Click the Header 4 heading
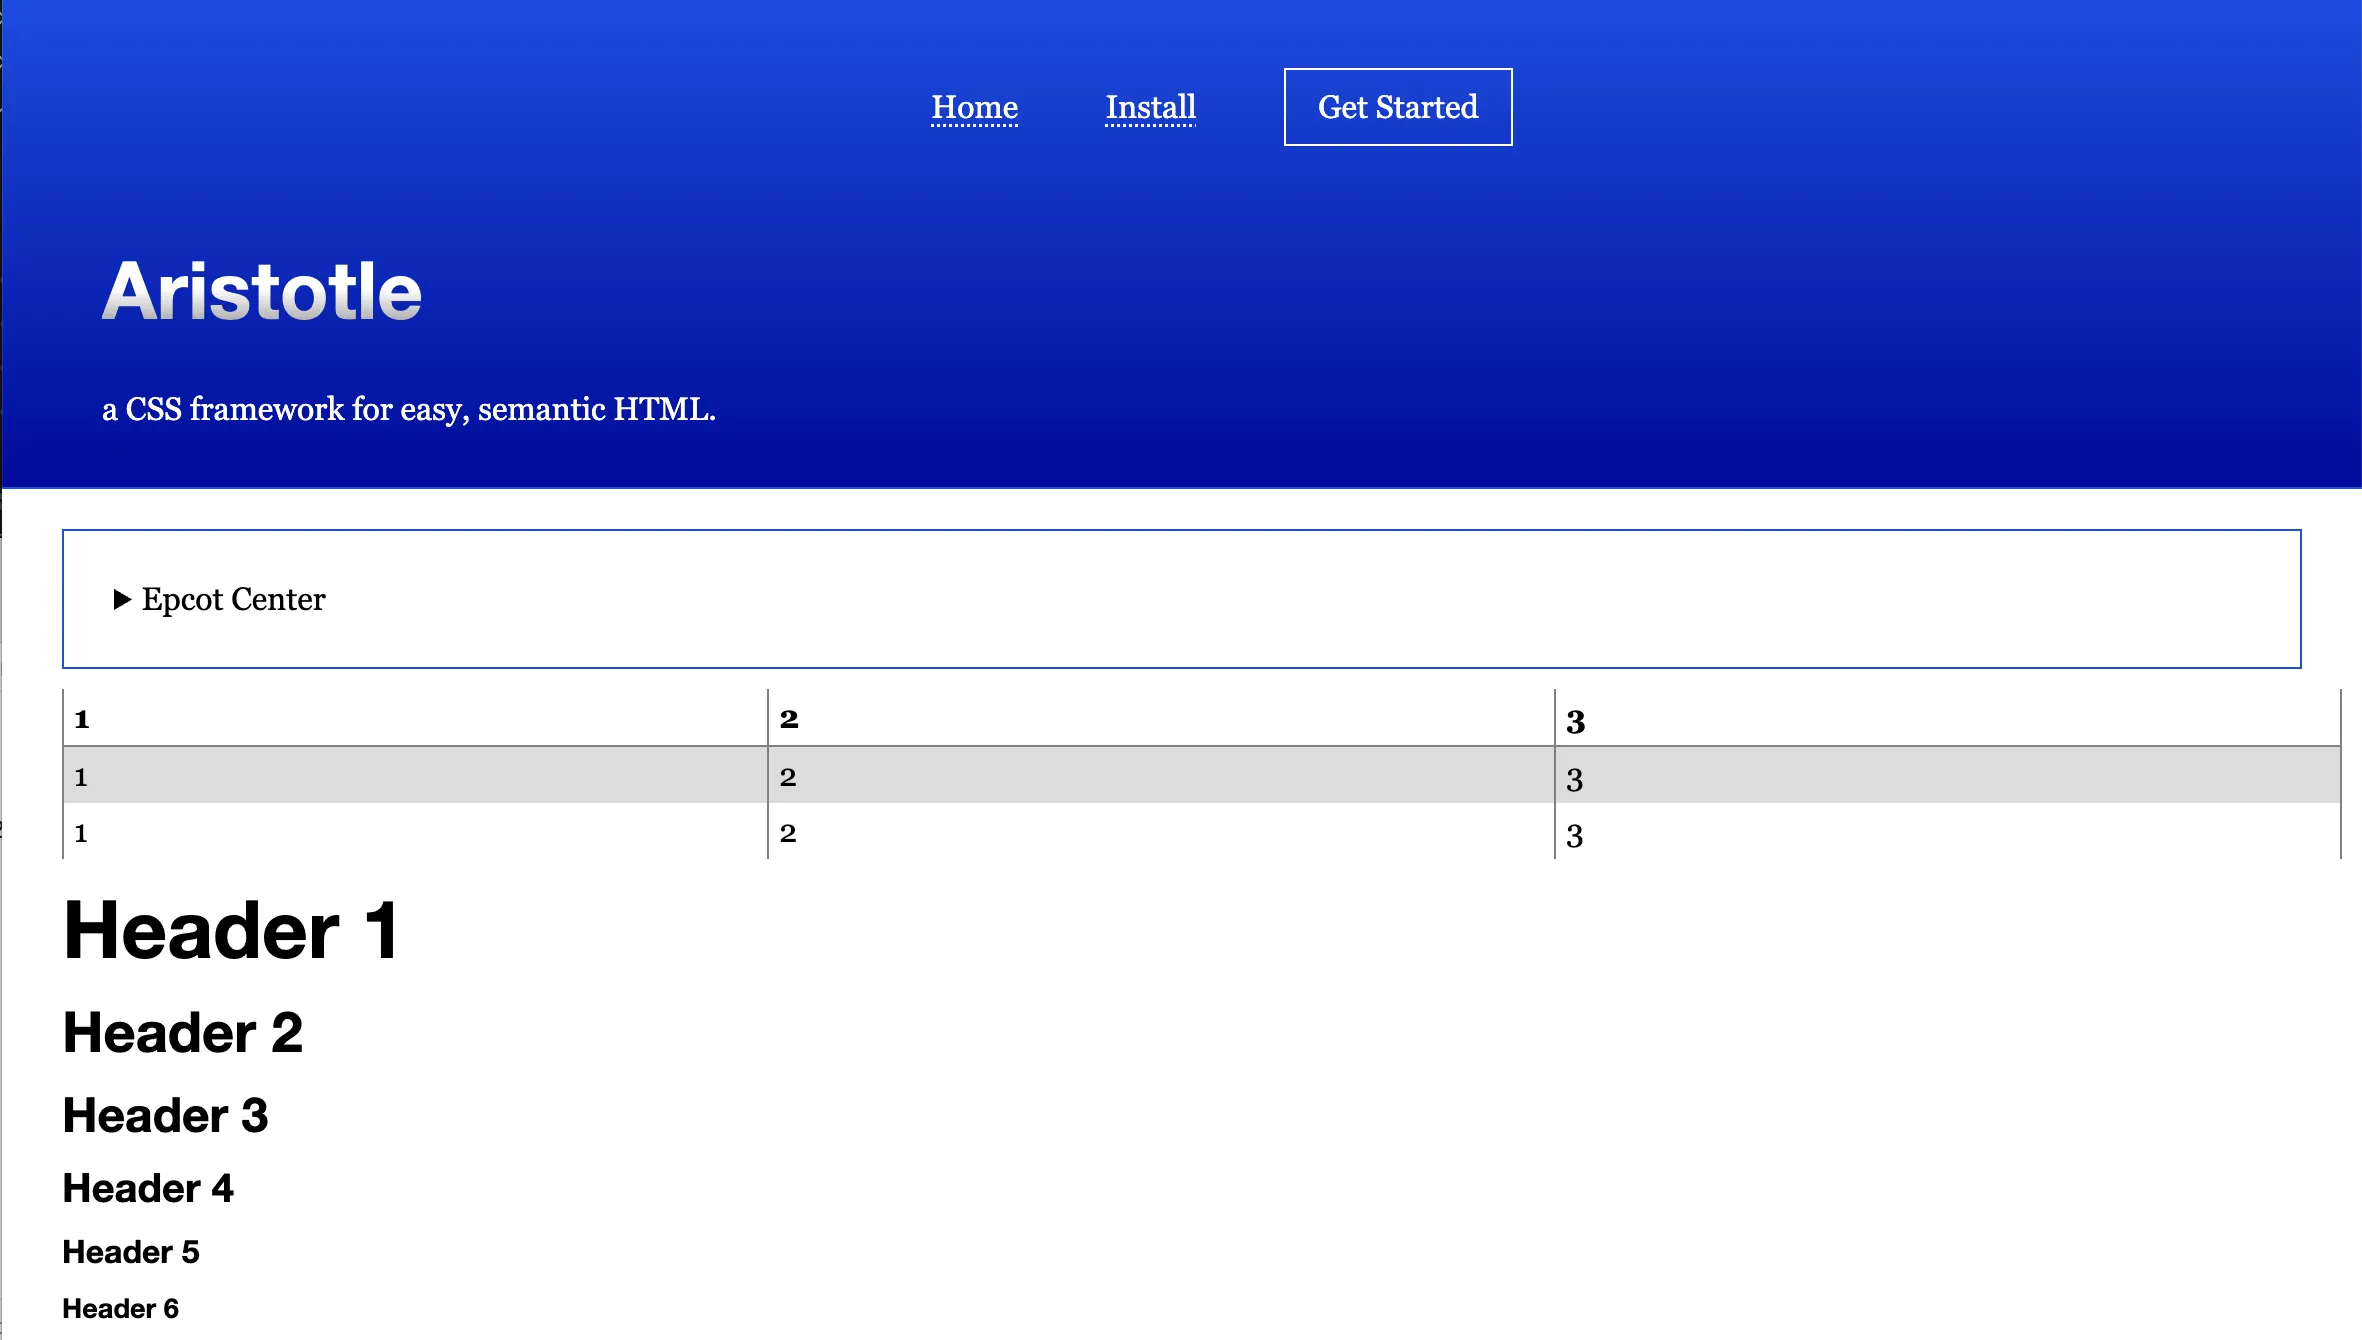The height and width of the screenshot is (1340, 2362). pyautogui.click(x=148, y=1188)
